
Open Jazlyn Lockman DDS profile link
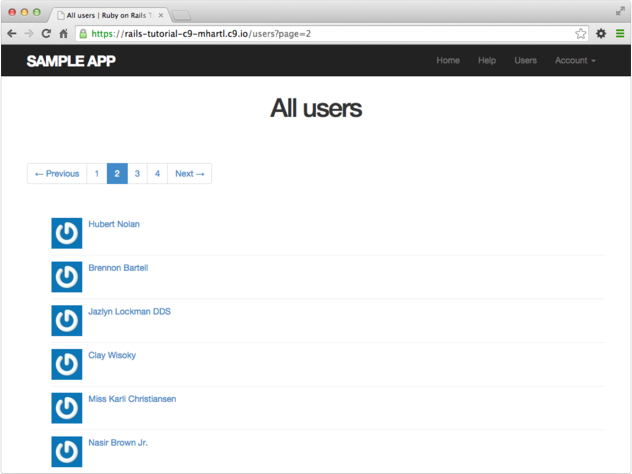(129, 311)
